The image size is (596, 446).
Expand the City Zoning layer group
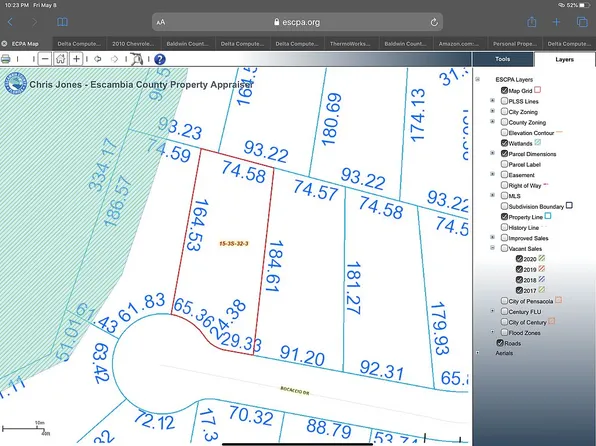(493, 111)
